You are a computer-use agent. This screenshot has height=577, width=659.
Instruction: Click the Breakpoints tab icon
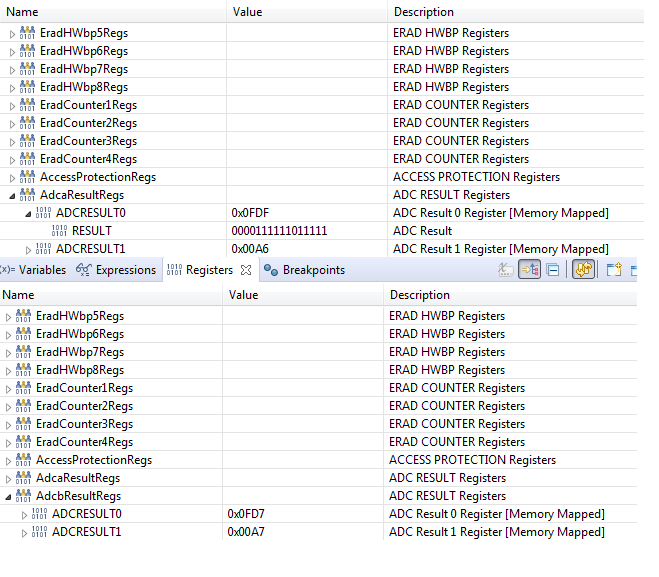coord(271,270)
